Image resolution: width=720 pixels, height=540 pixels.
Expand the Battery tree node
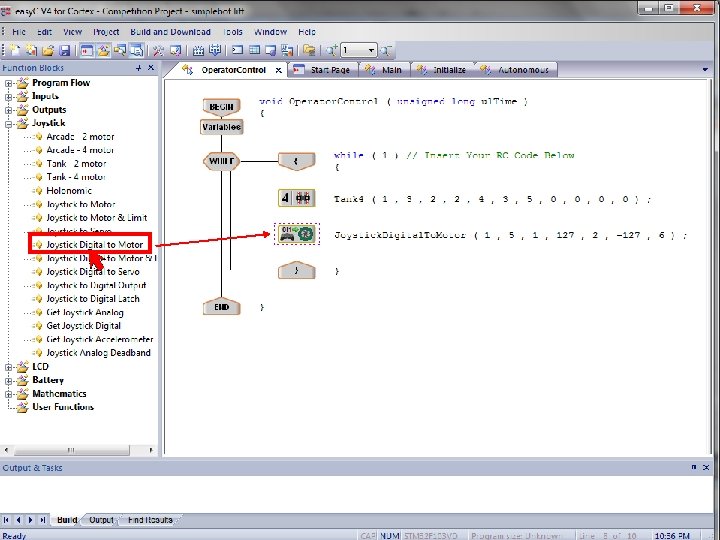pyautogui.click(x=8, y=381)
